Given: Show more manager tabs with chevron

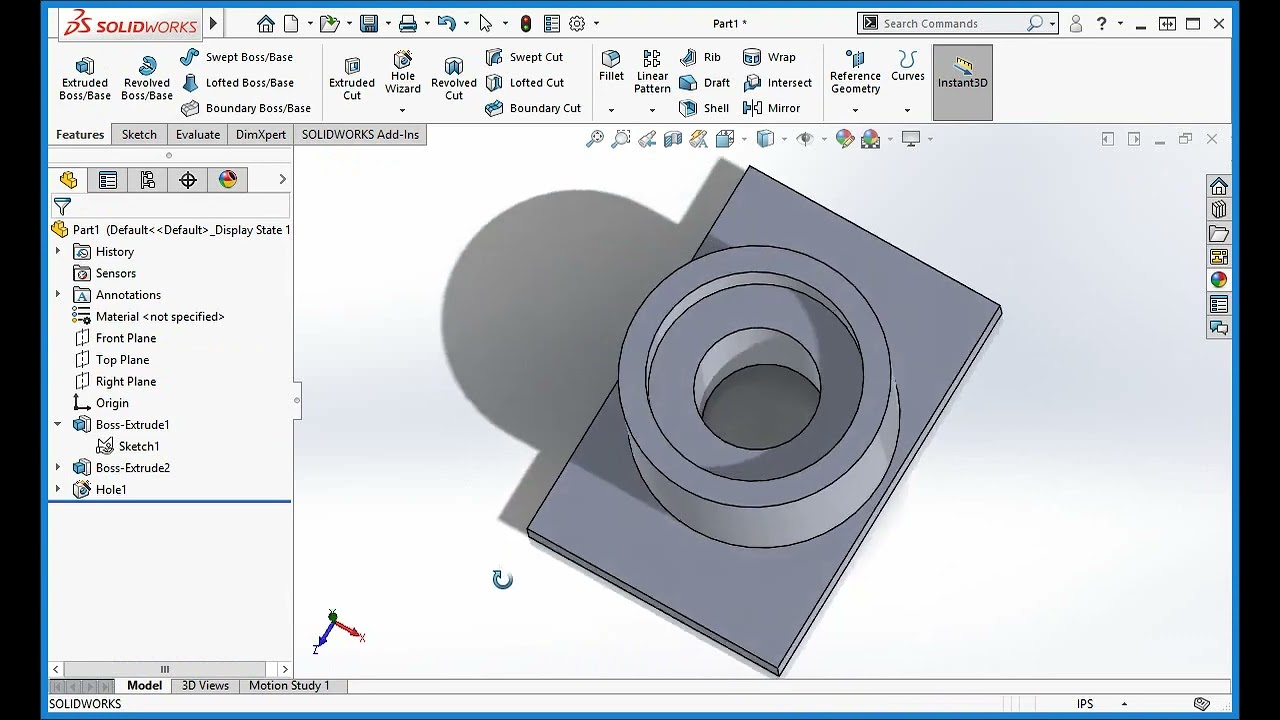Looking at the screenshot, I should (x=282, y=180).
